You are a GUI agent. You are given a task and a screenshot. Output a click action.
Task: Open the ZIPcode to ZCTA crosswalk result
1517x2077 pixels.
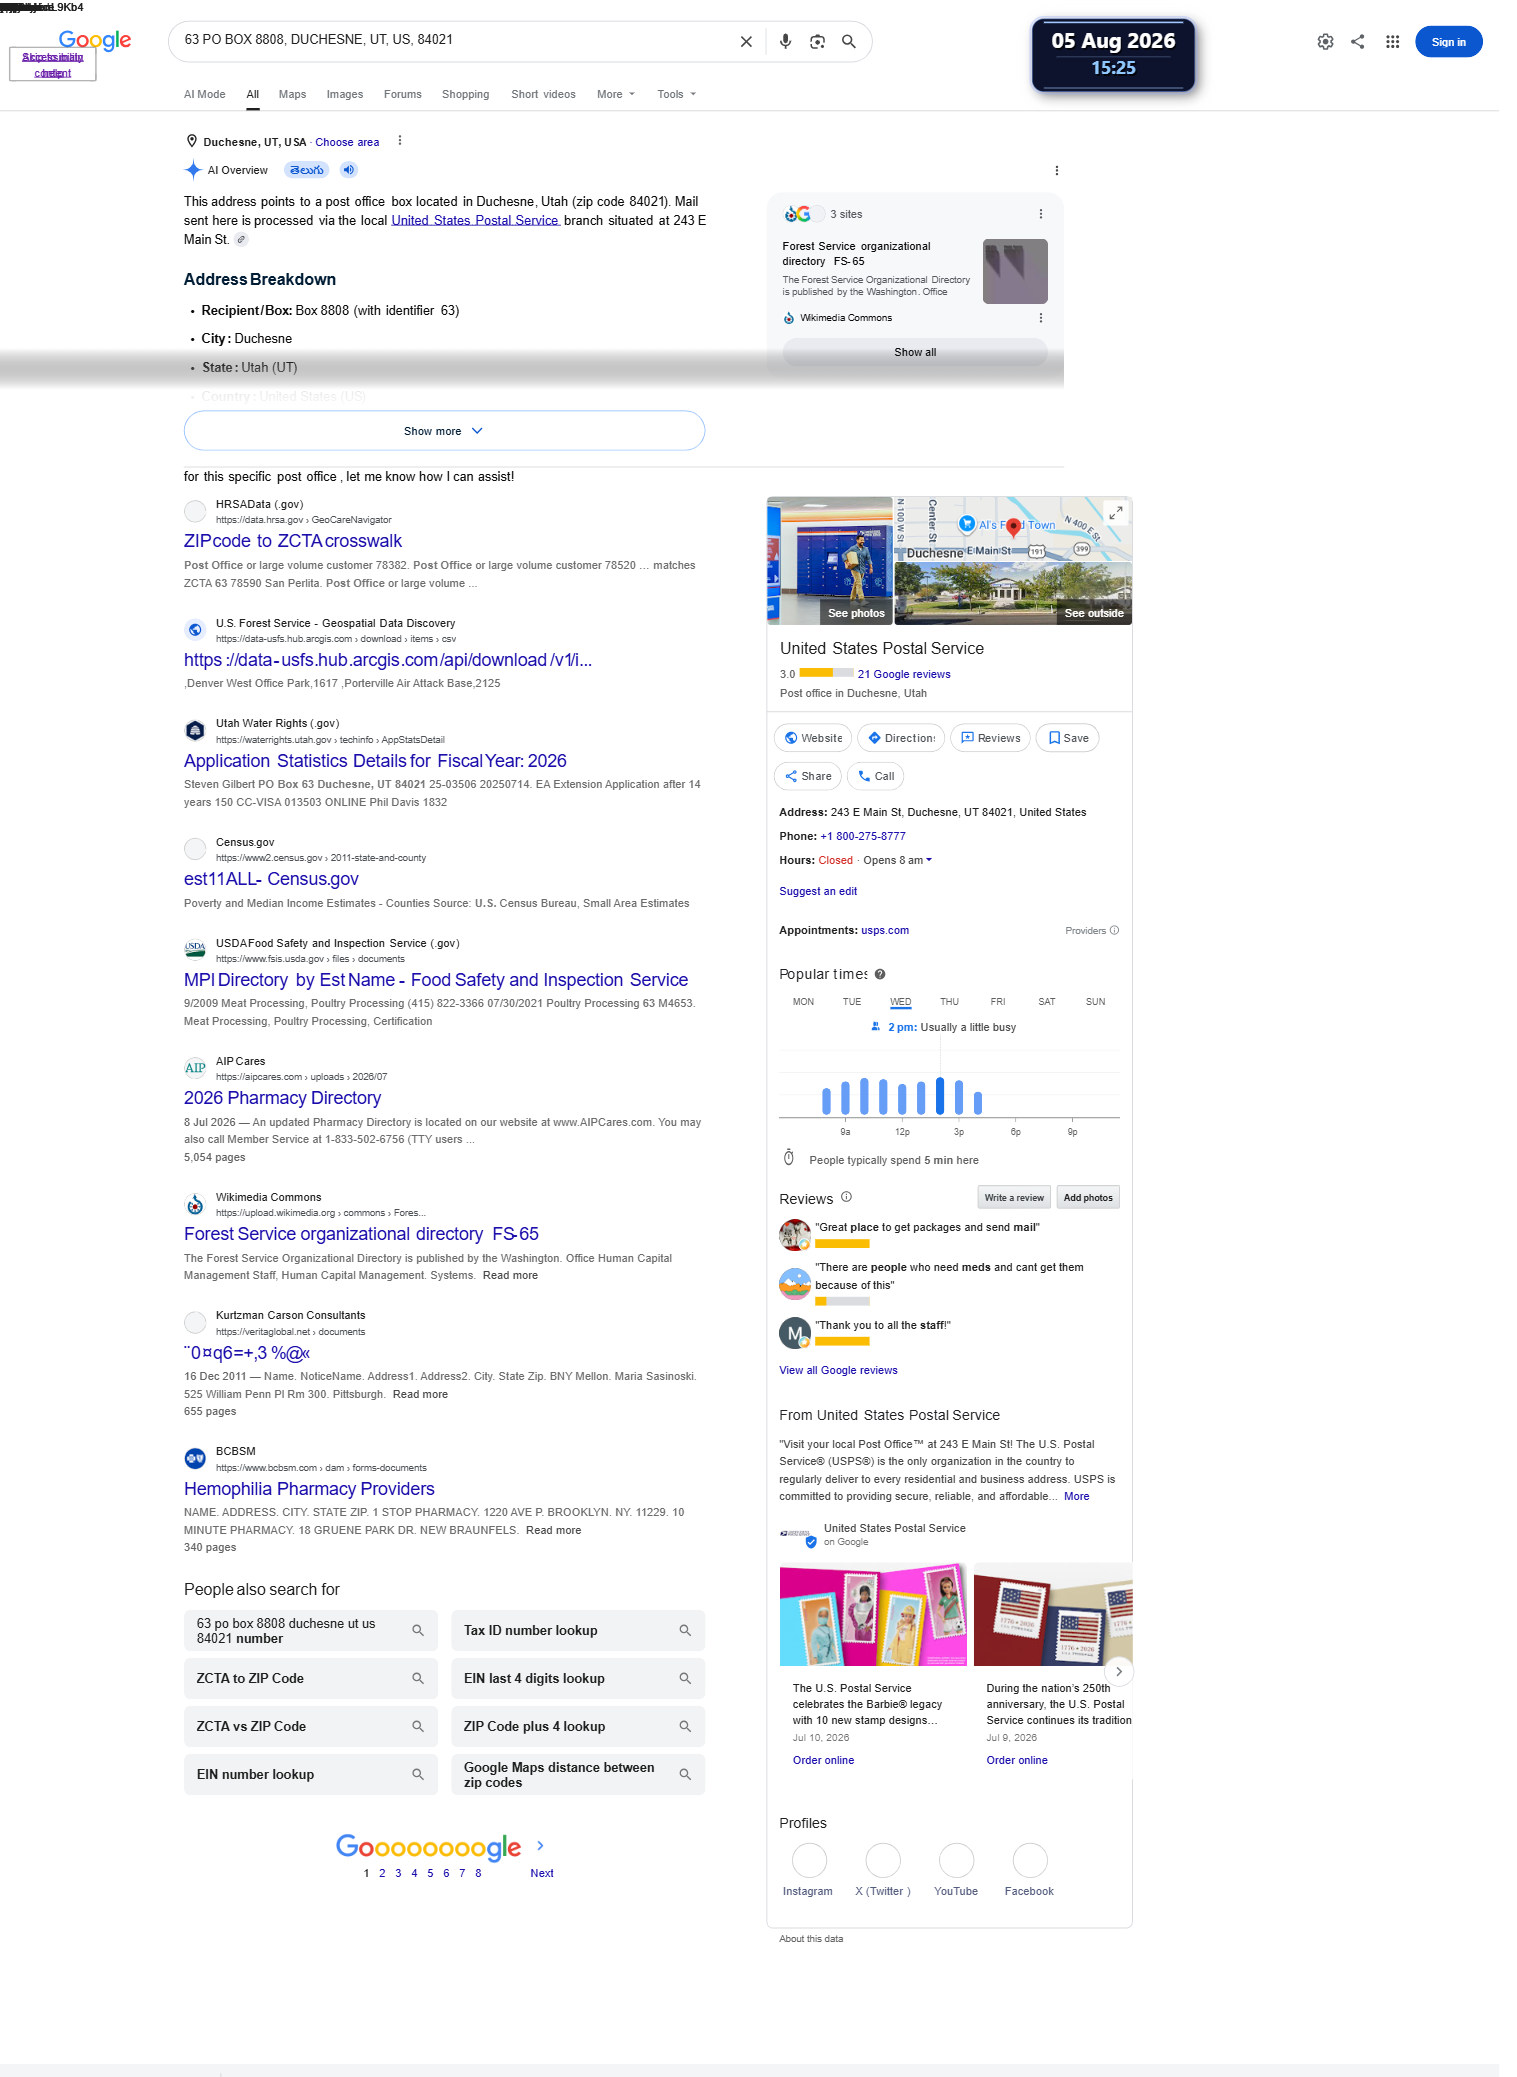(x=293, y=541)
